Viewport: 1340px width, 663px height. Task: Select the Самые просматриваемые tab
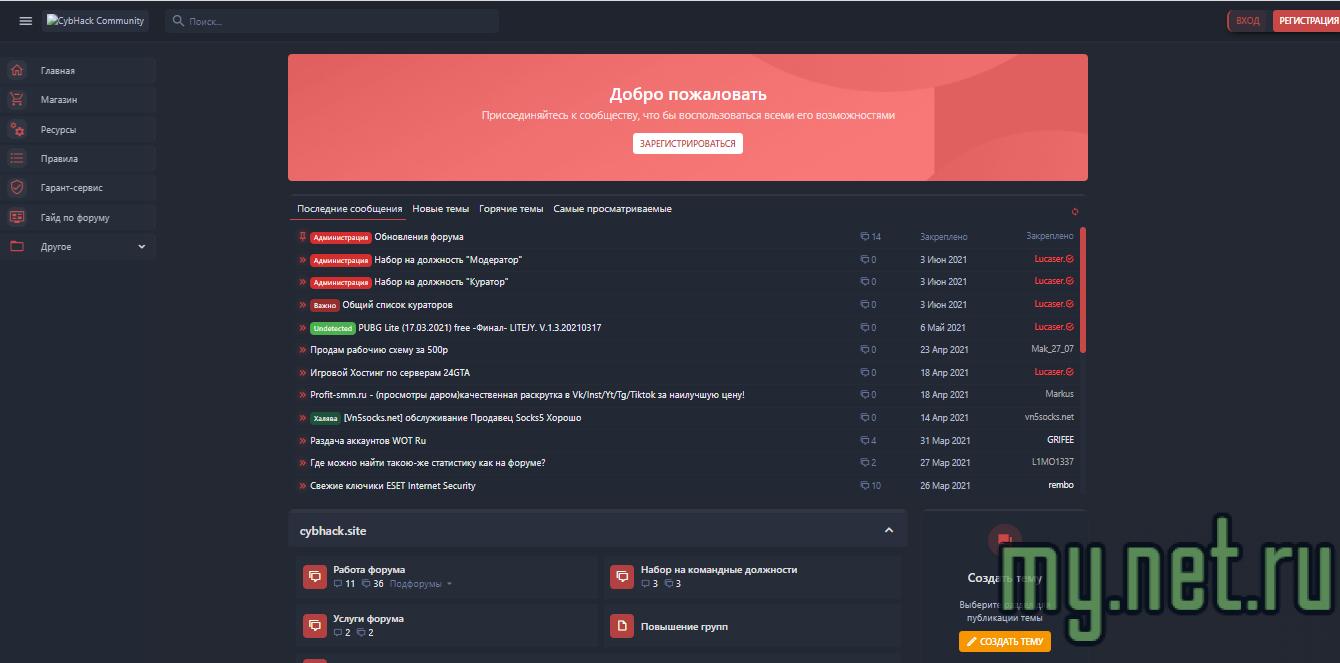(612, 209)
